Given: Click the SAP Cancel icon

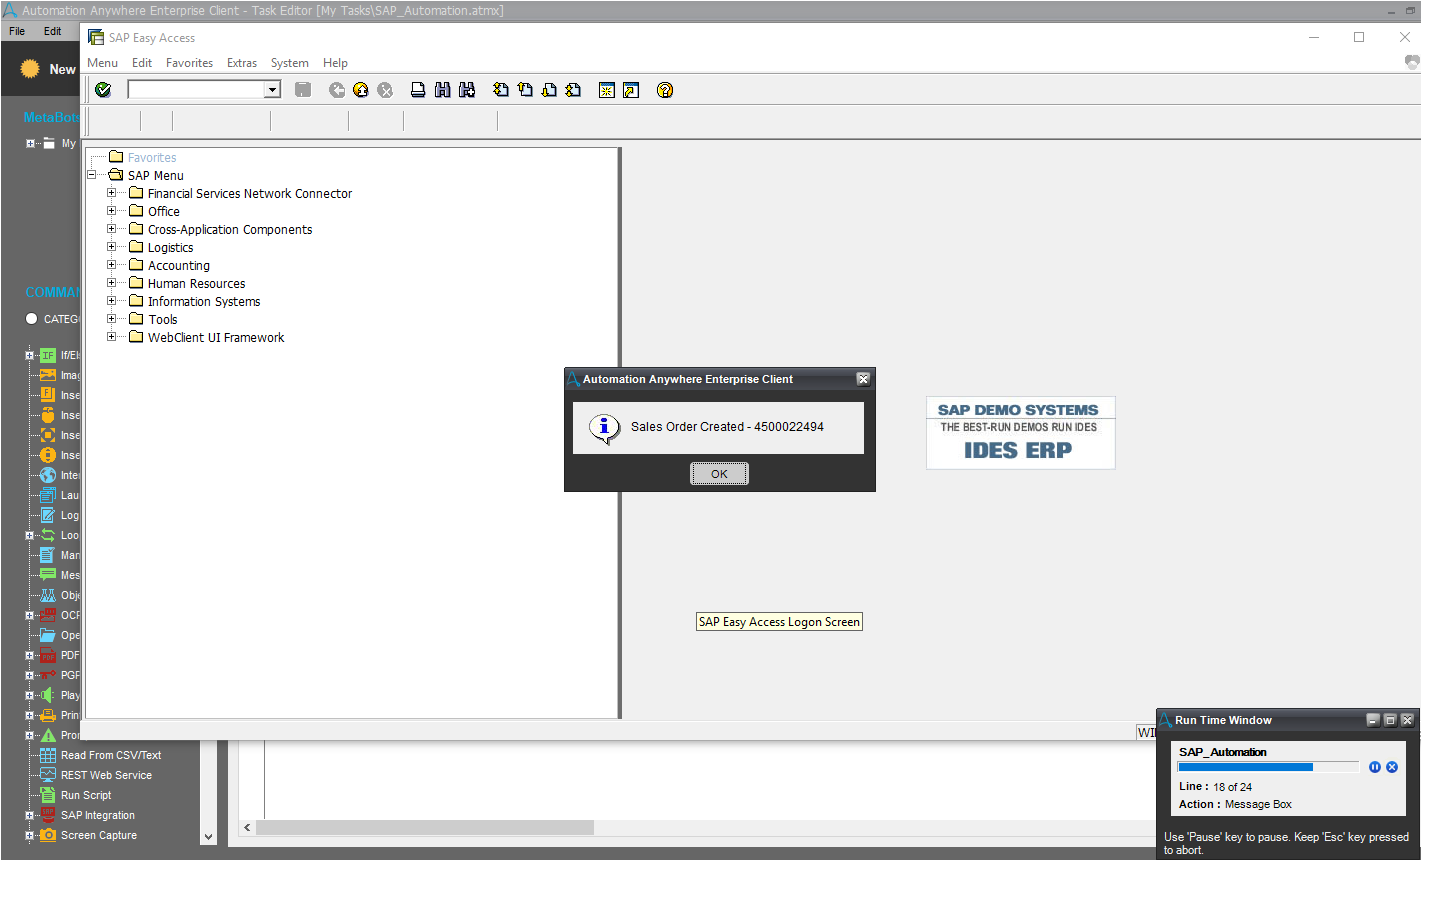Looking at the screenshot, I should click(x=385, y=90).
